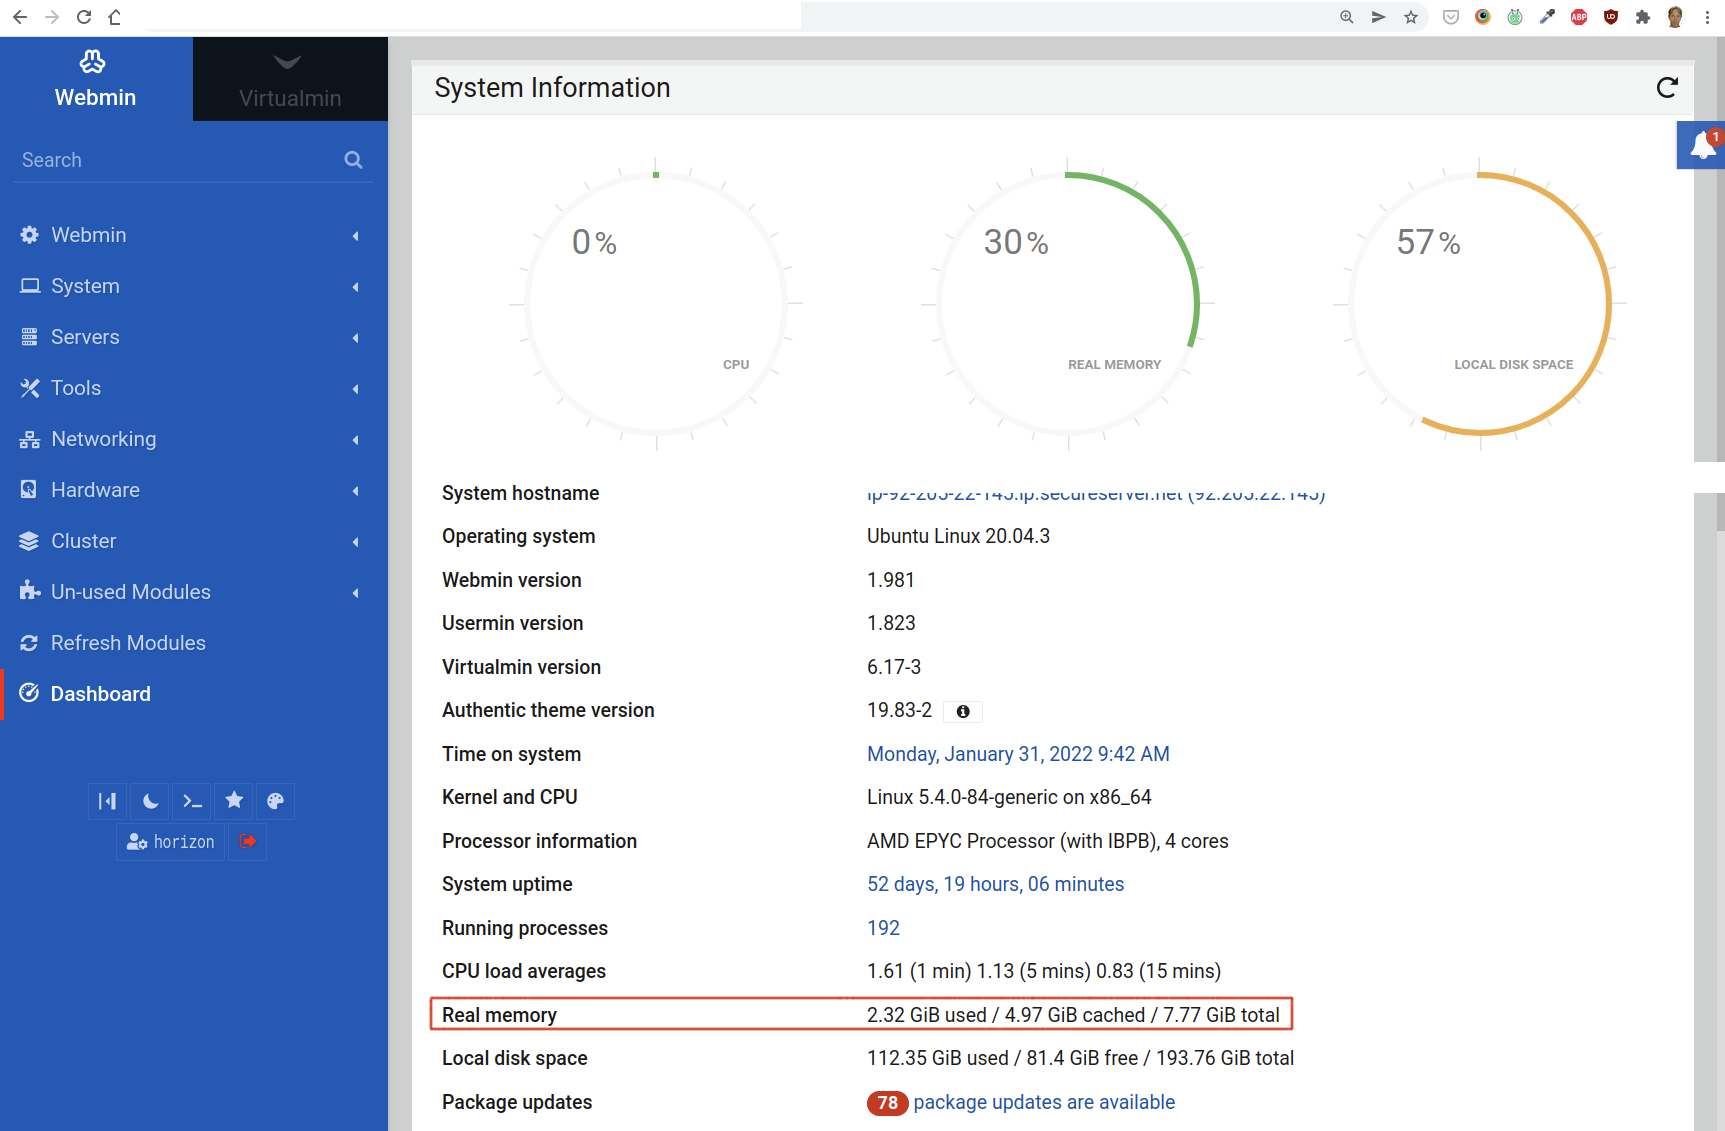Image resolution: width=1725 pixels, height=1131 pixels.
Task: Collapse the sidebar navigation menu
Action: click(107, 801)
